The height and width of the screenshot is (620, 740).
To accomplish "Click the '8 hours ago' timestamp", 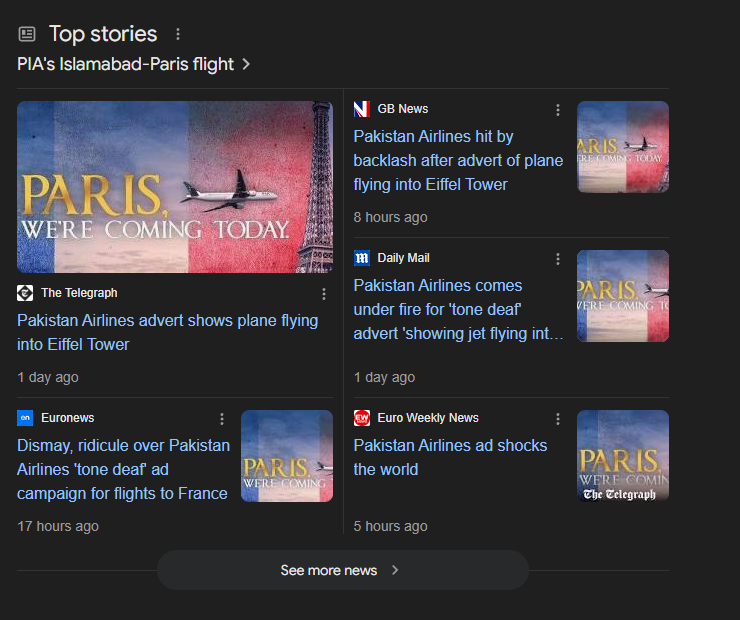I will 391,217.
